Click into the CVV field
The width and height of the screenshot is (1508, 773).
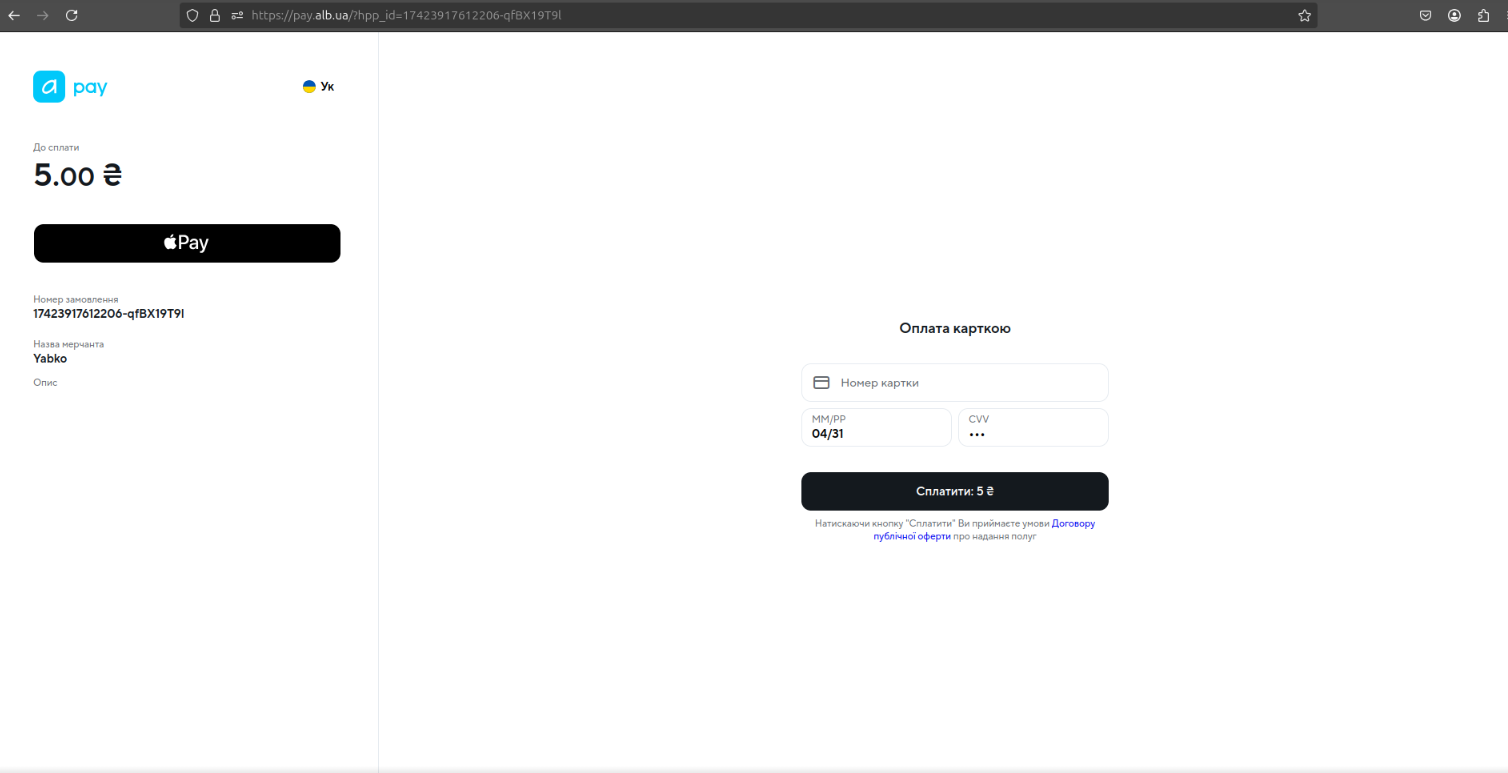1033,428
